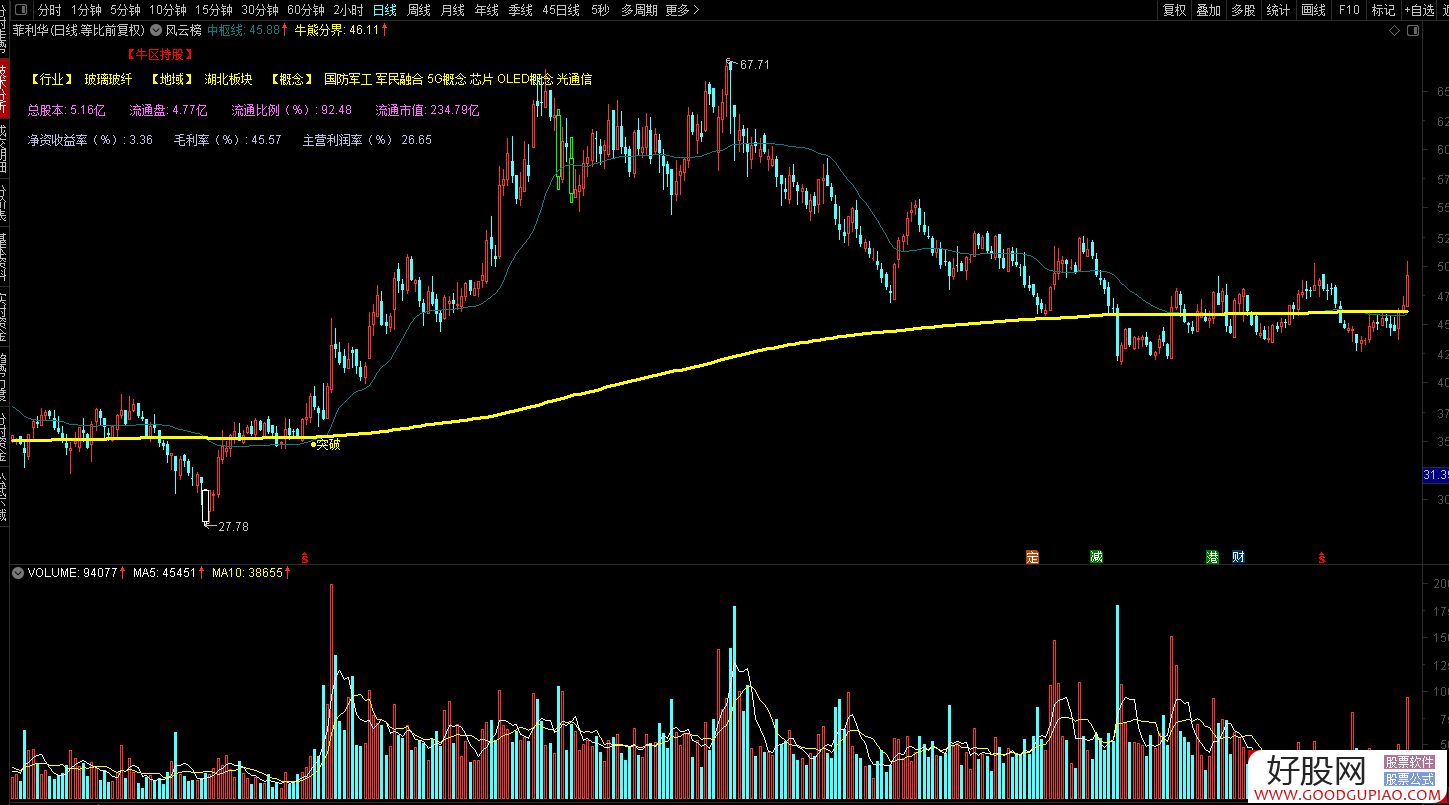Switch to the 周线 weekly chart
Screen dimensions: 1449x805
point(419,10)
